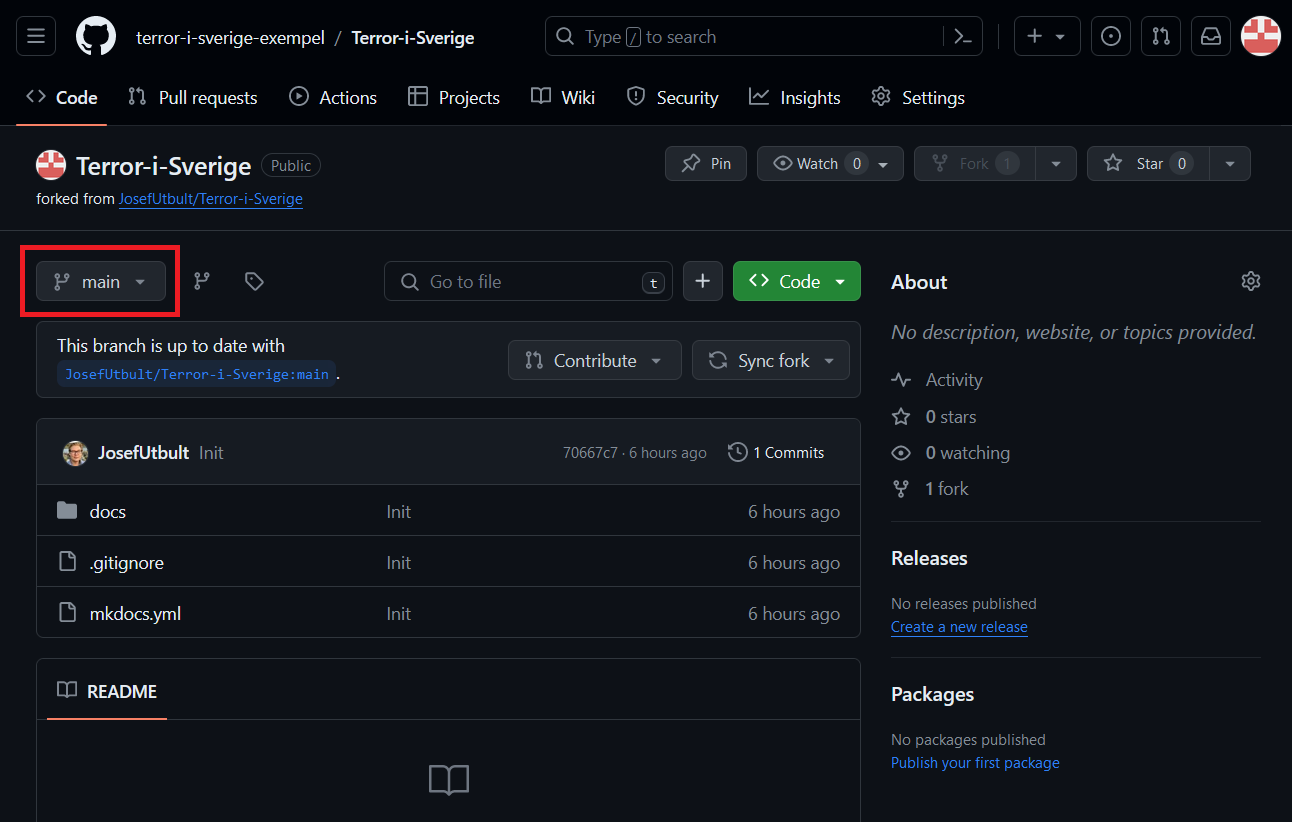Screen dimensions: 1292x822
Task: Open docs row Init commit message
Action: point(399,511)
